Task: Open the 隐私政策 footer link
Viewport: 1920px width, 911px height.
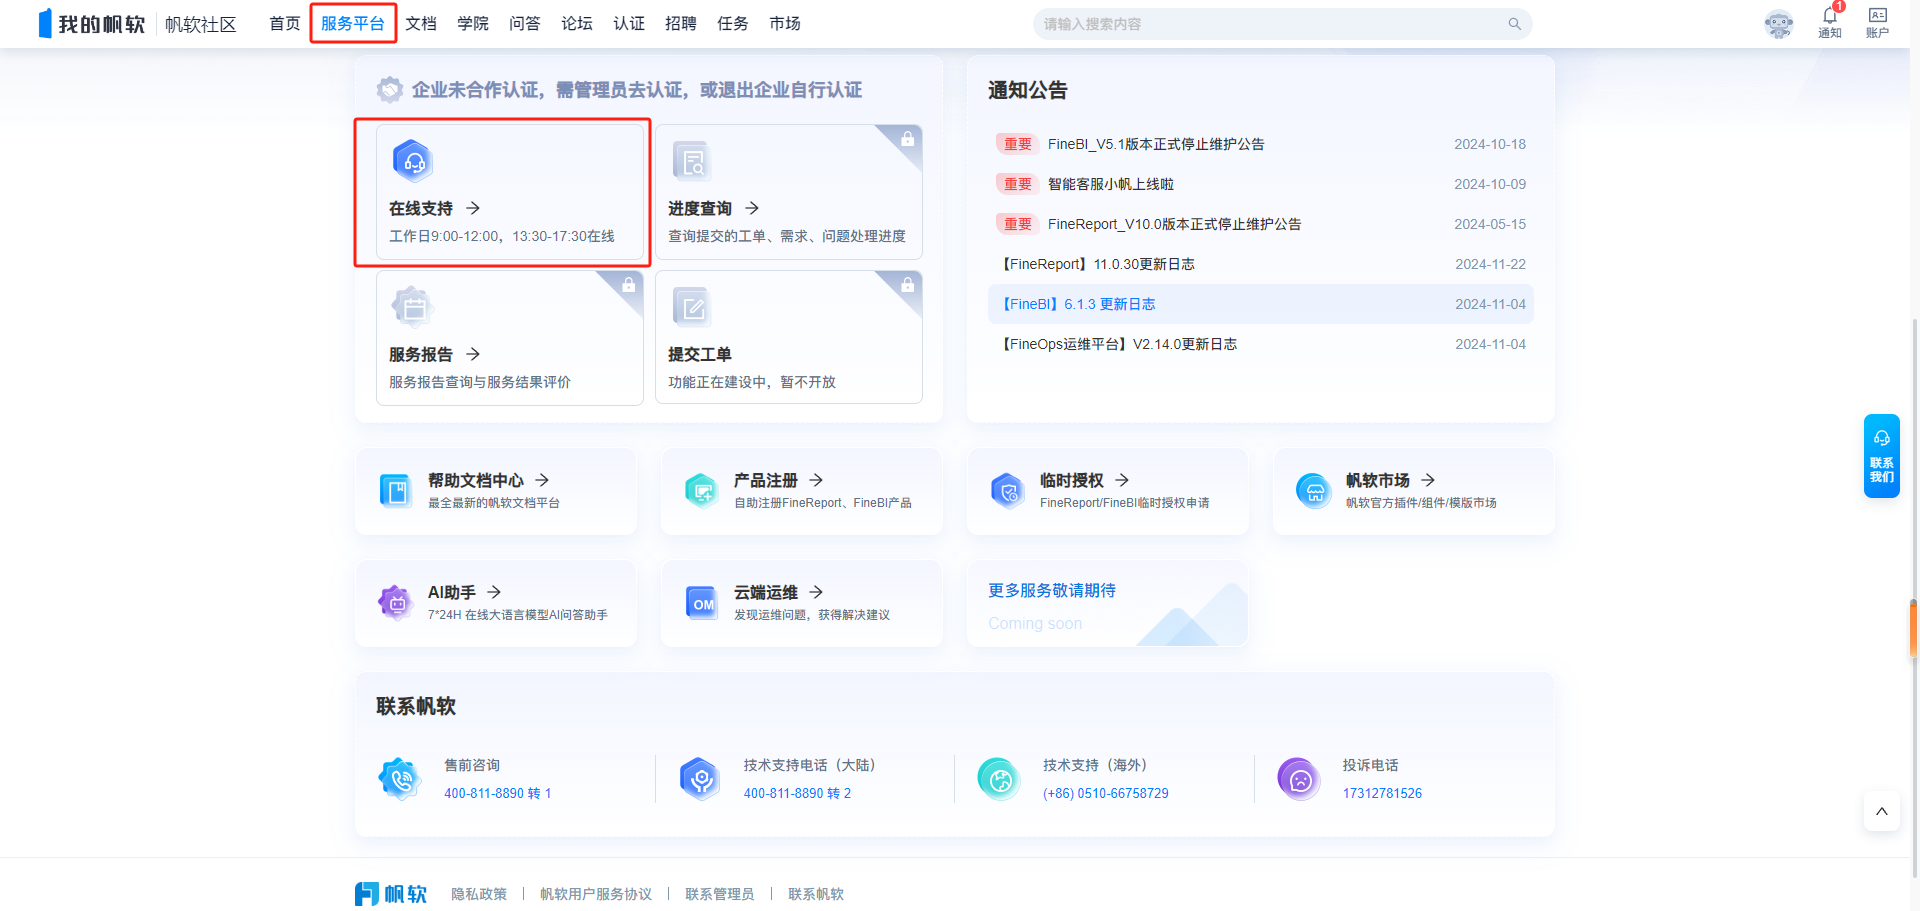Action: pos(479,894)
